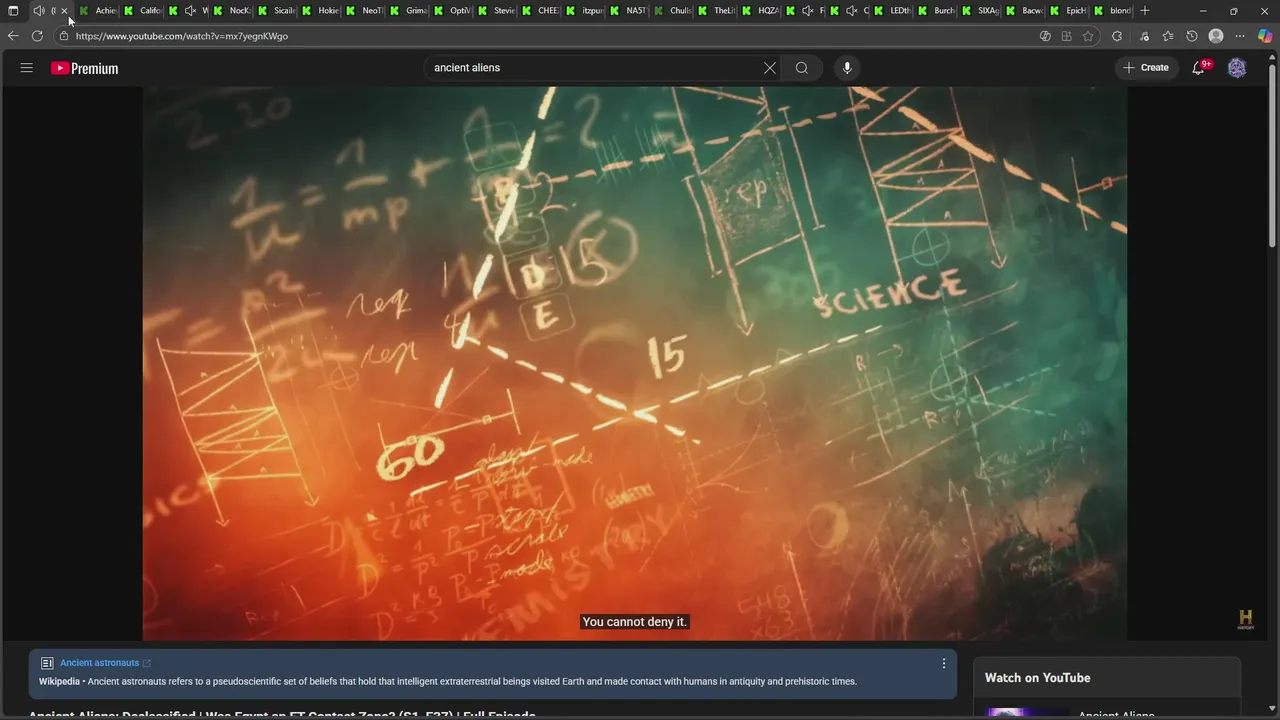
Task: Switch to the 'Califo' tab
Action: click(143, 11)
